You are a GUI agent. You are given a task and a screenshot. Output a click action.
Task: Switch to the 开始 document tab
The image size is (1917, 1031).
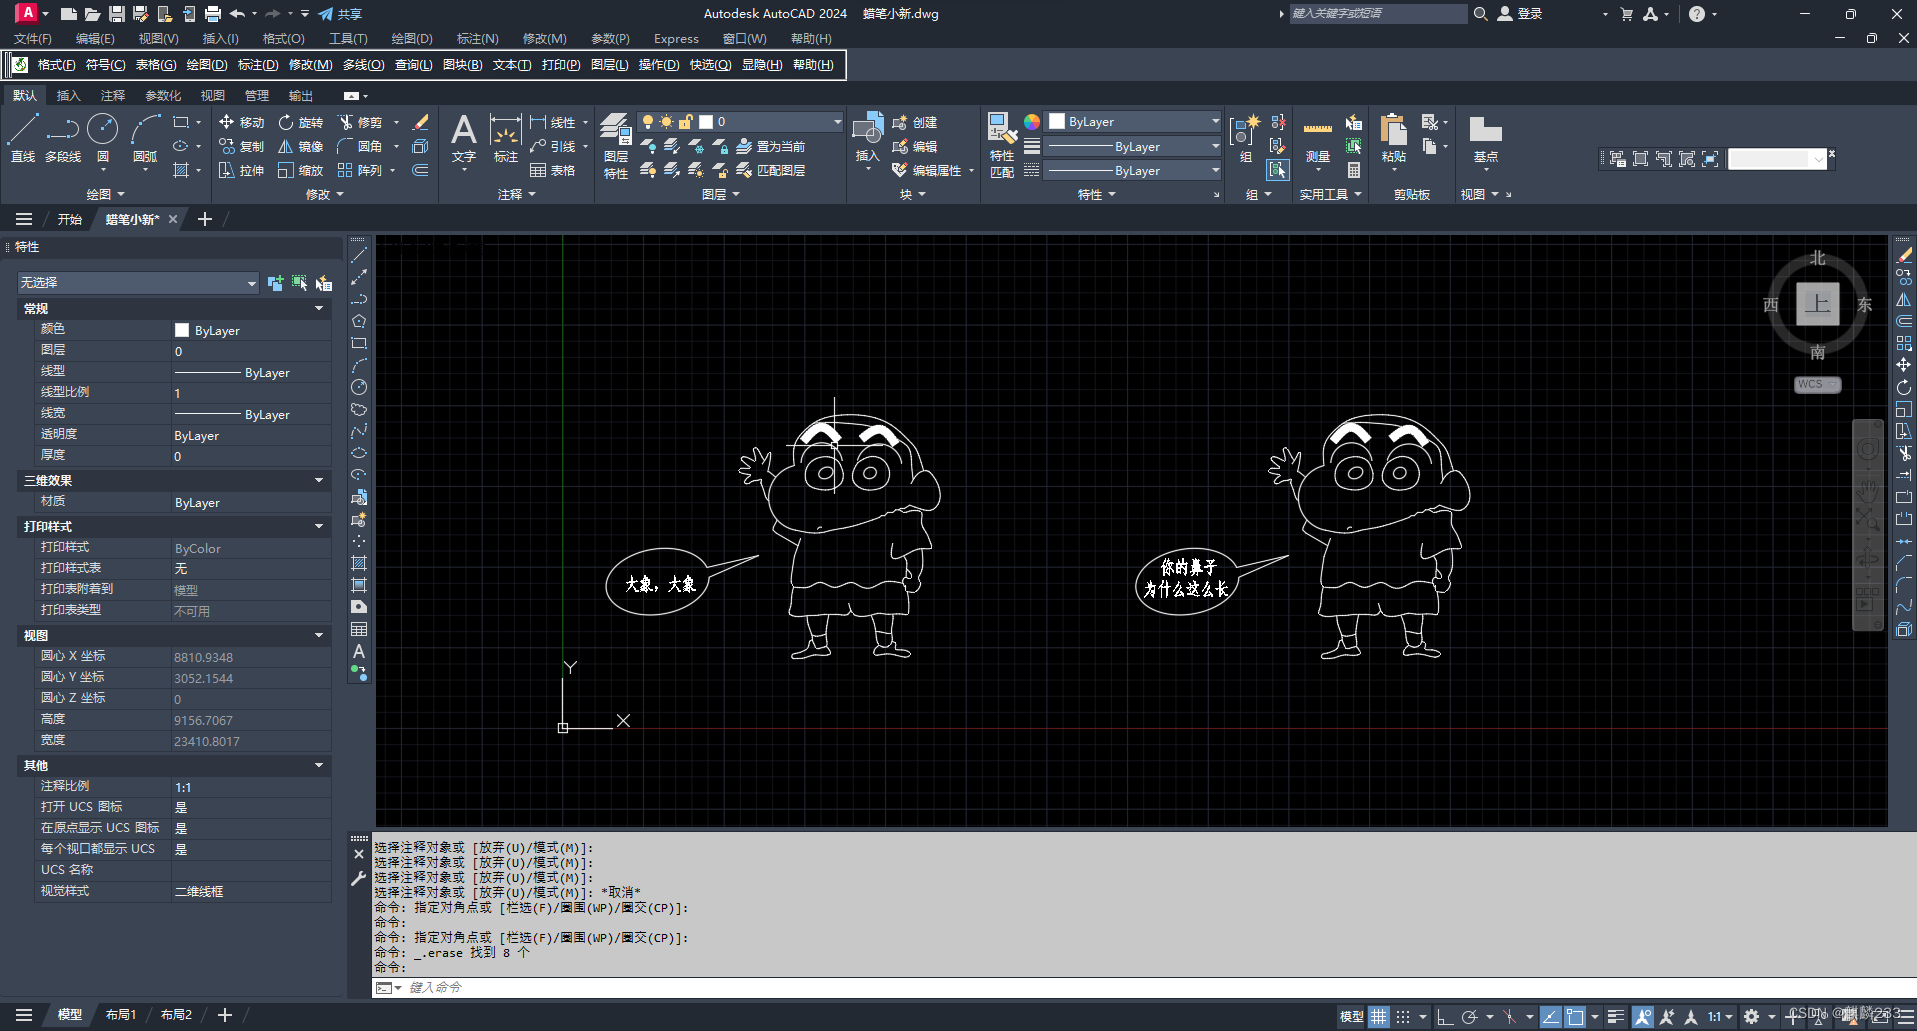click(x=69, y=219)
